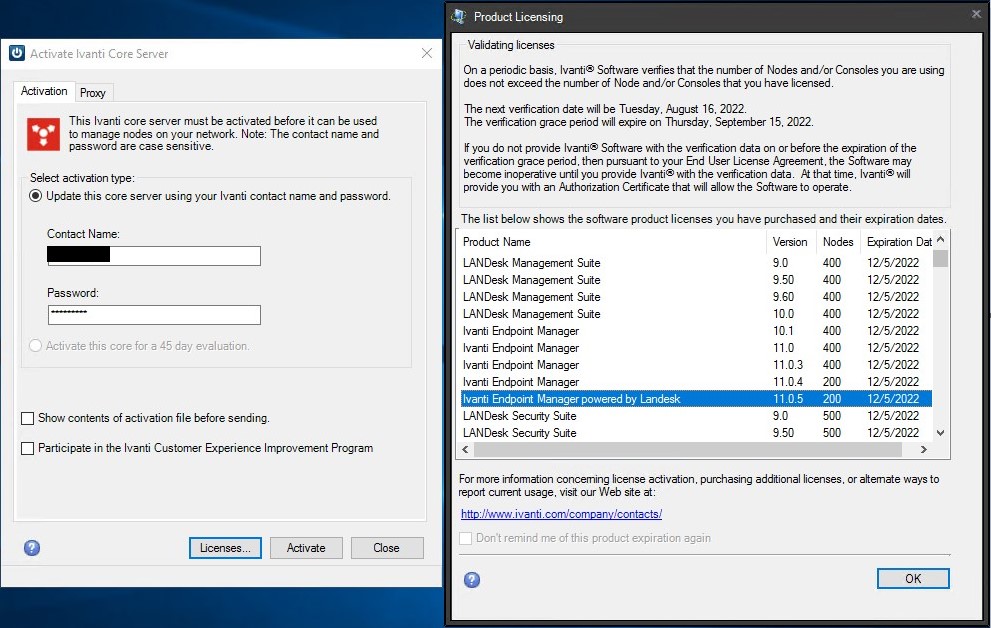Click the Product Licensing title bar icon
991x628 pixels.
pyautogui.click(x=458, y=16)
